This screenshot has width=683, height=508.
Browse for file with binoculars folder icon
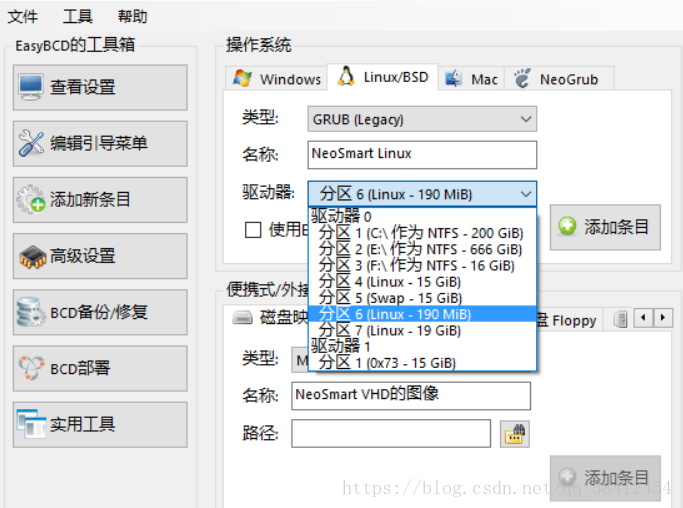[x=514, y=433]
